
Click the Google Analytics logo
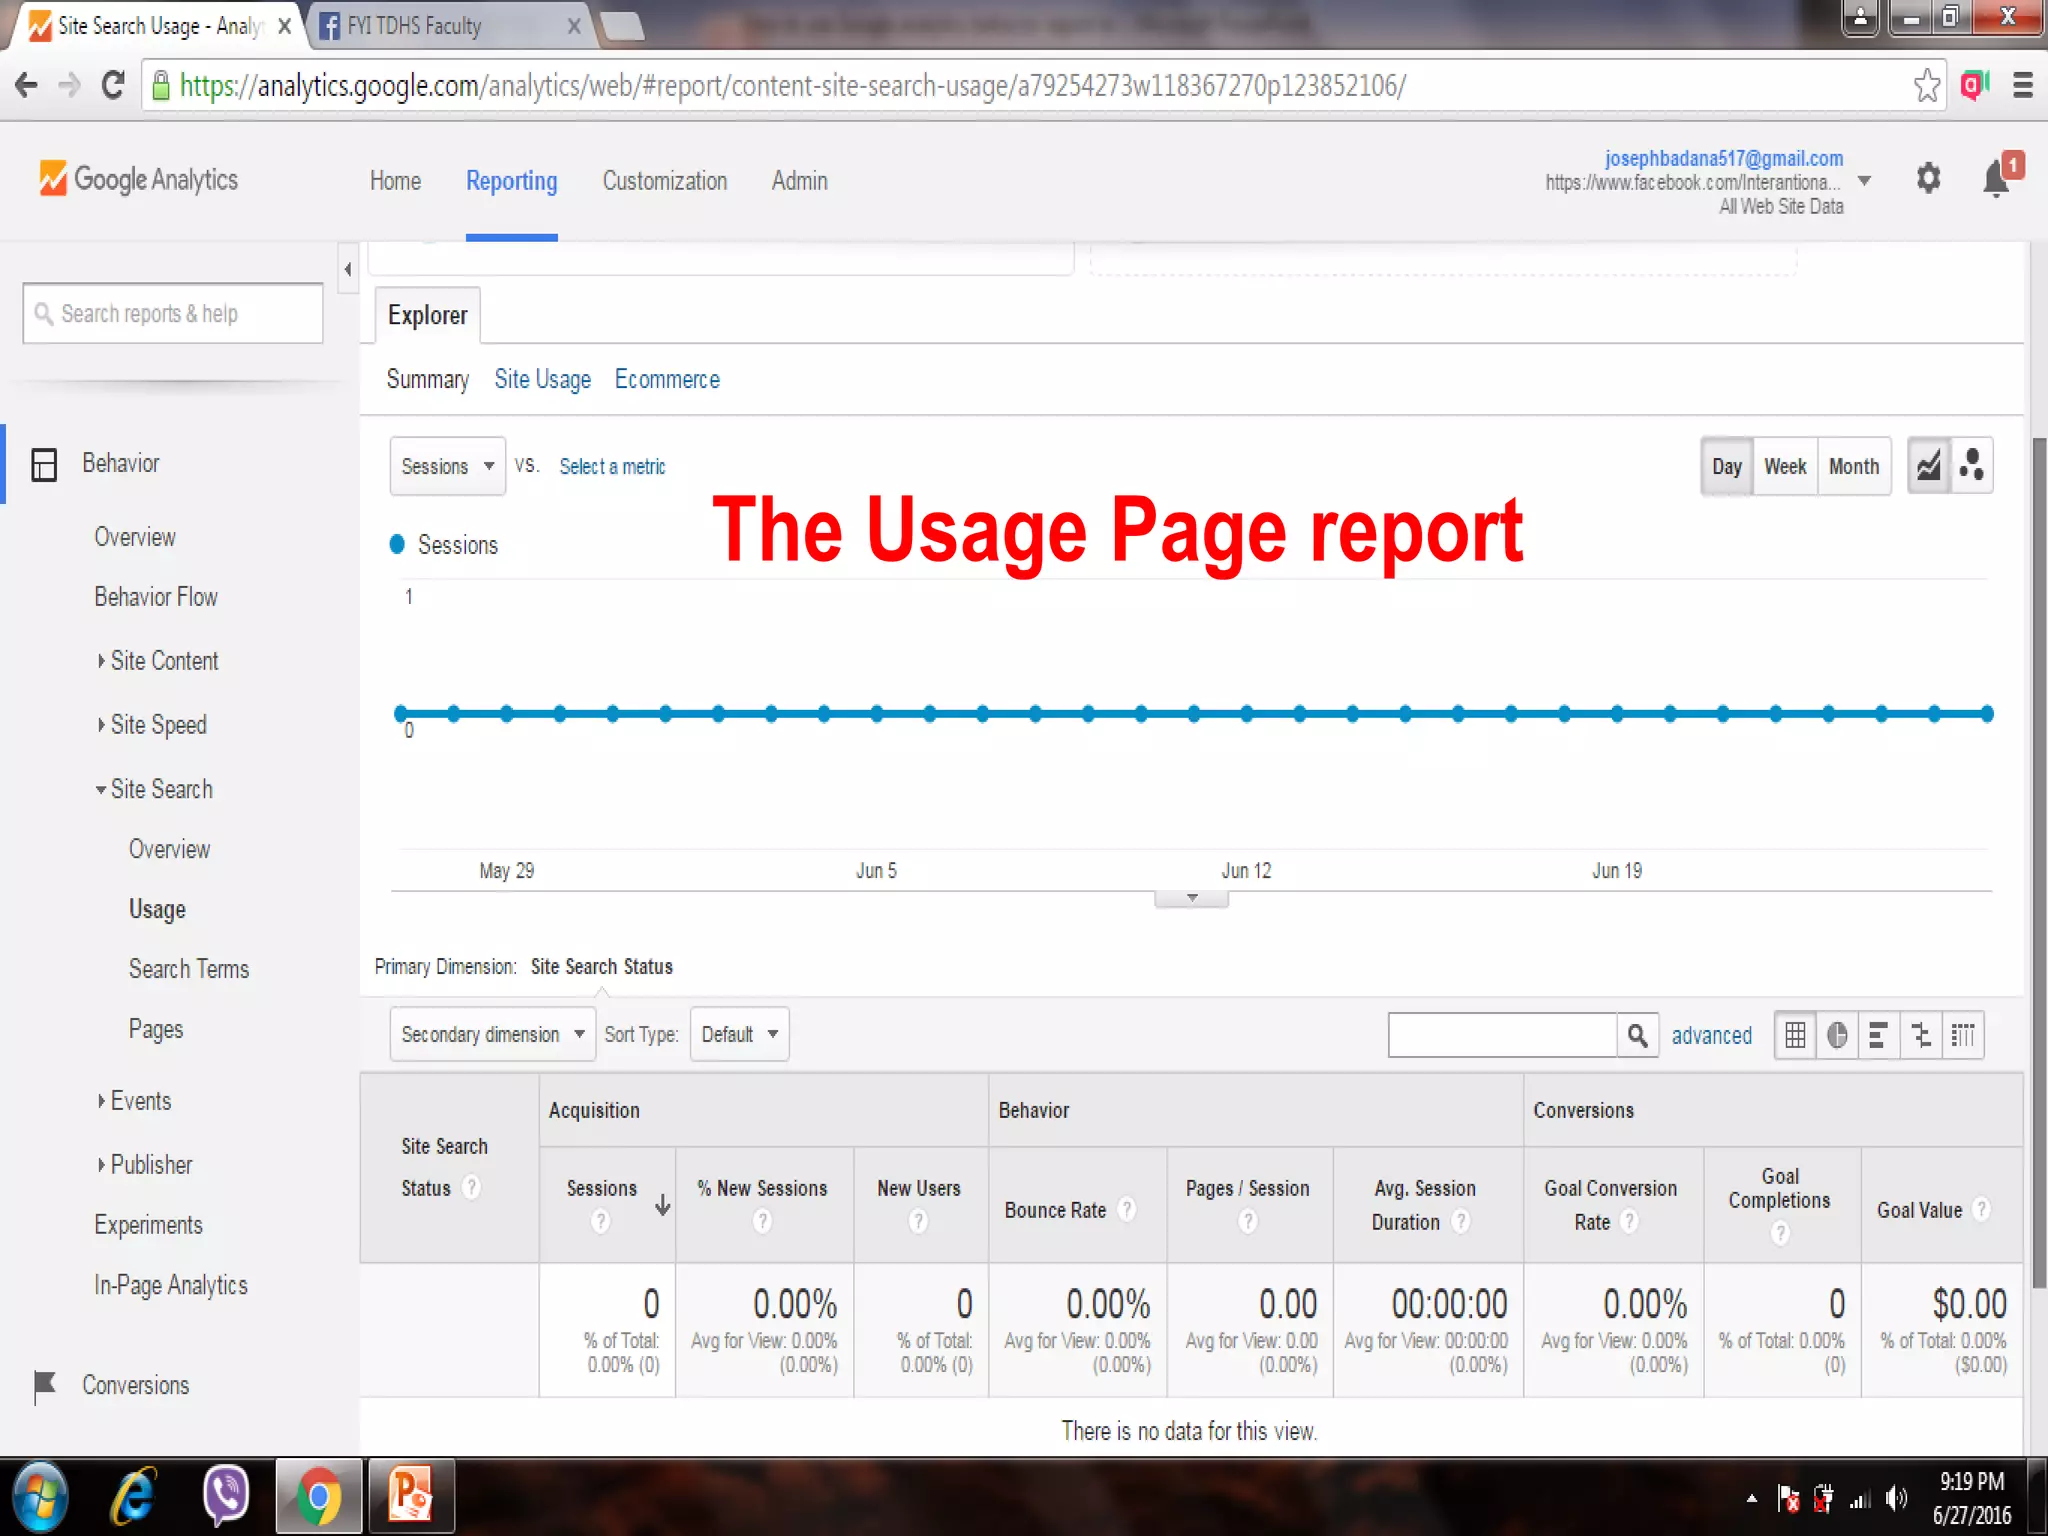[139, 179]
